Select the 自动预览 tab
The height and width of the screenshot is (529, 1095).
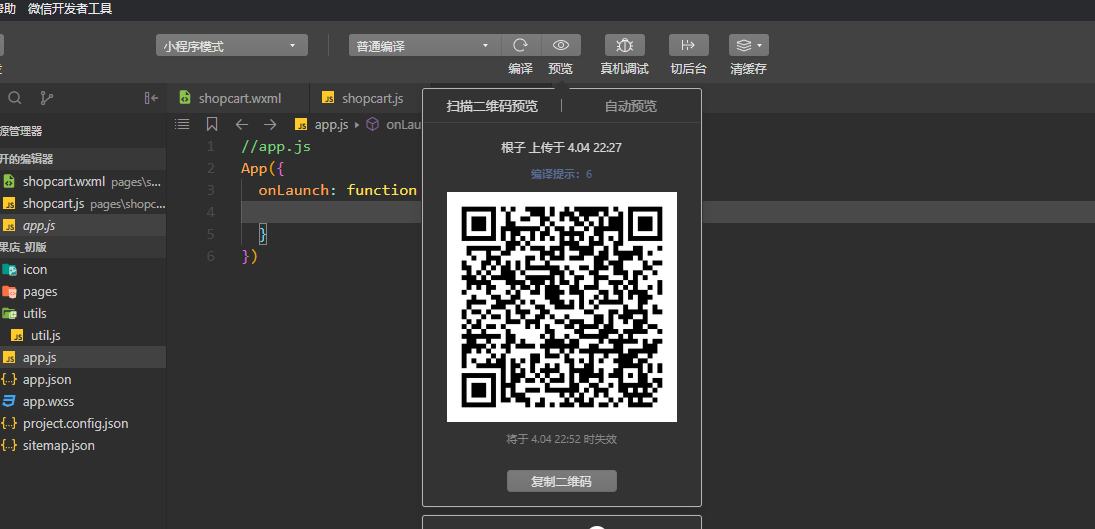coord(631,106)
